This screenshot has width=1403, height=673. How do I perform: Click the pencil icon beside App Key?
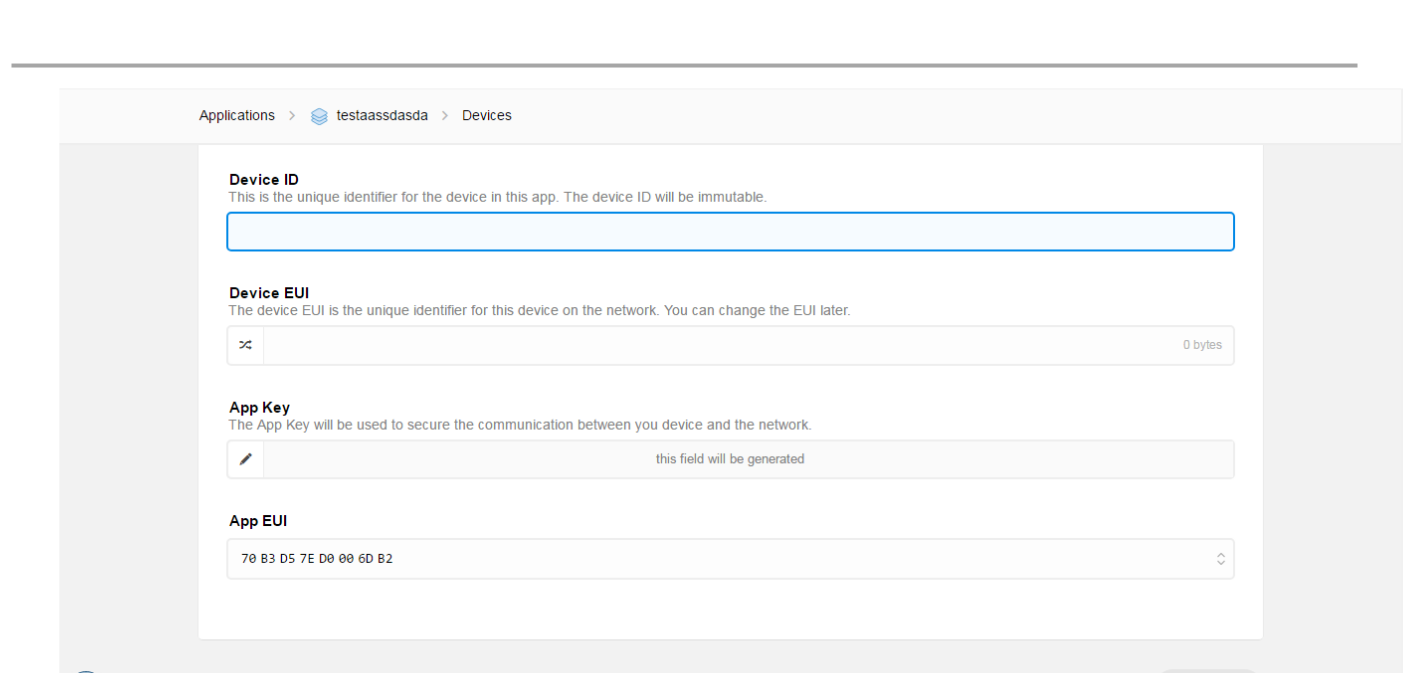click(245, 459)
